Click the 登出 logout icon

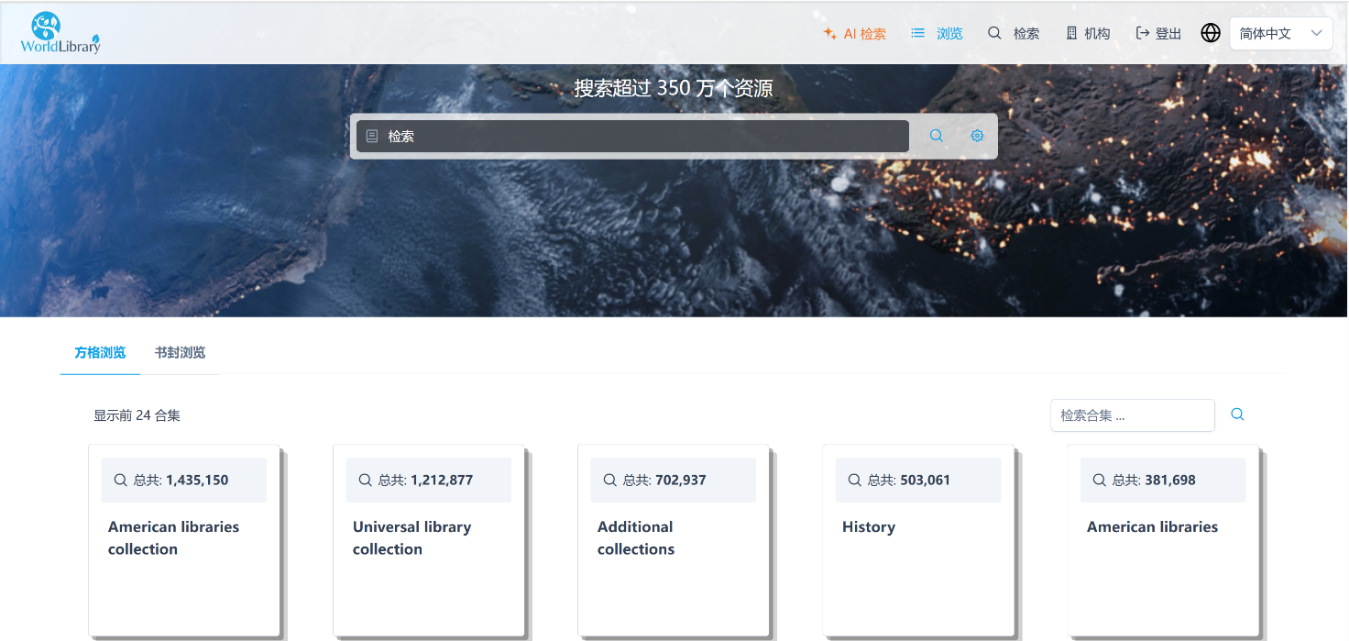point(1143,33)
